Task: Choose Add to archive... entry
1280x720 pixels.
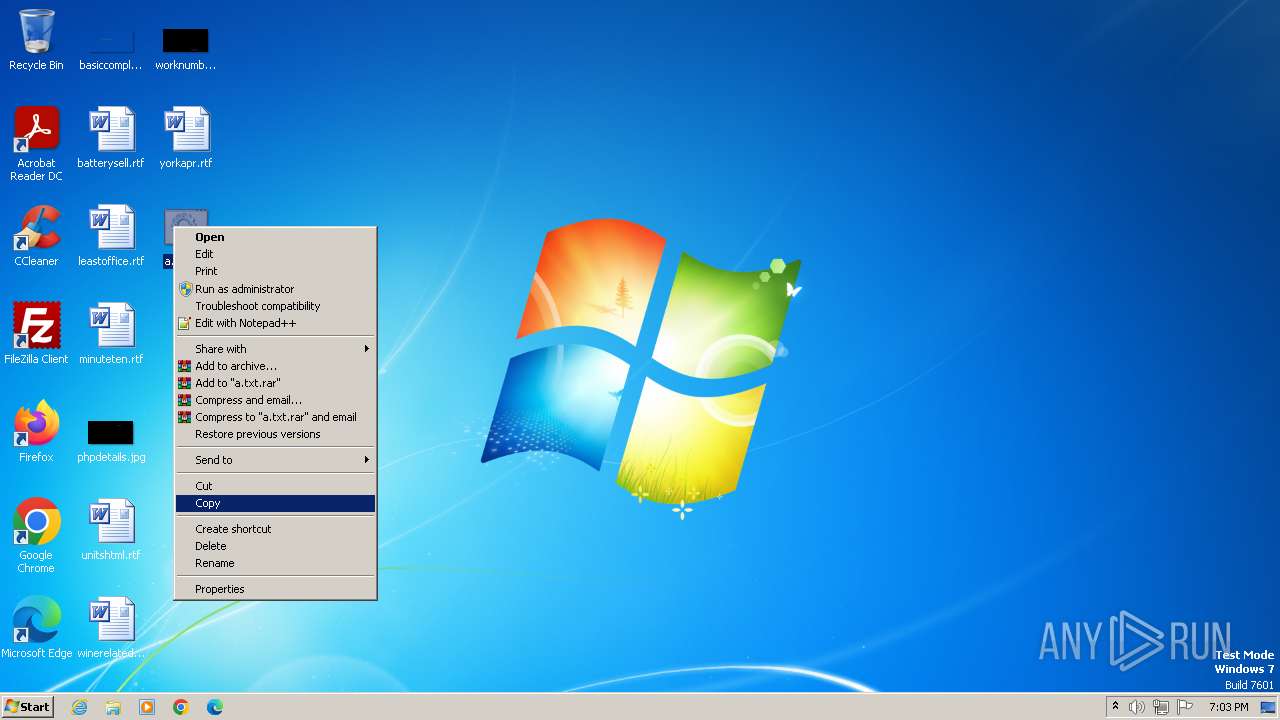Action: point(275,366)
